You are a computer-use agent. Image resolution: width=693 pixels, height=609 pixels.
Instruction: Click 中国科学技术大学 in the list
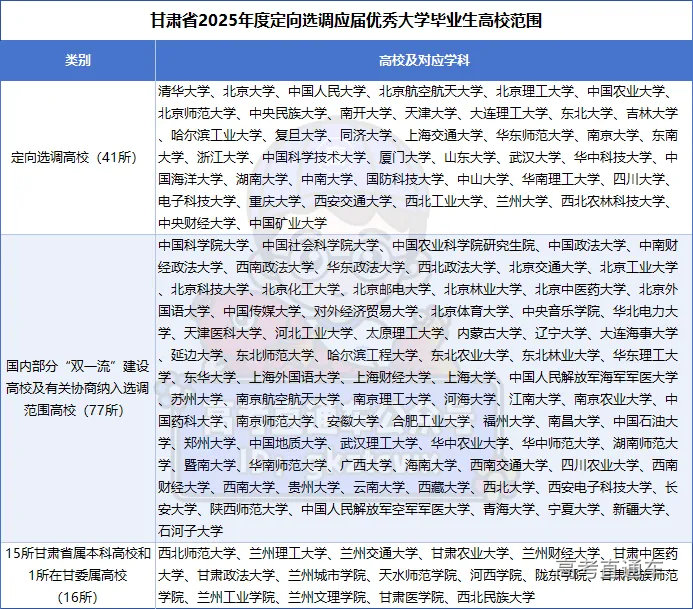click(x=314, y=157)
